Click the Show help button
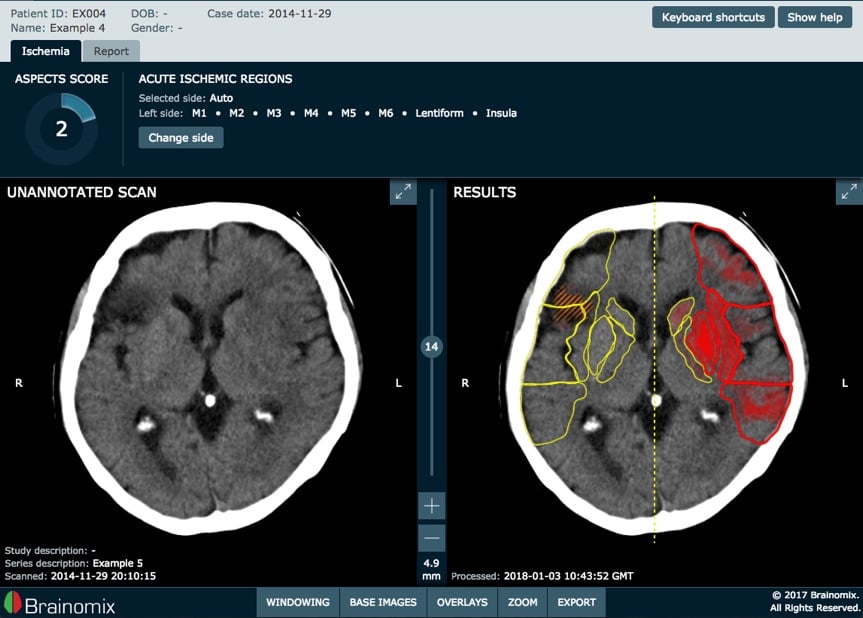The width and height of the screenshot is (863, 618). pos(815,17)
